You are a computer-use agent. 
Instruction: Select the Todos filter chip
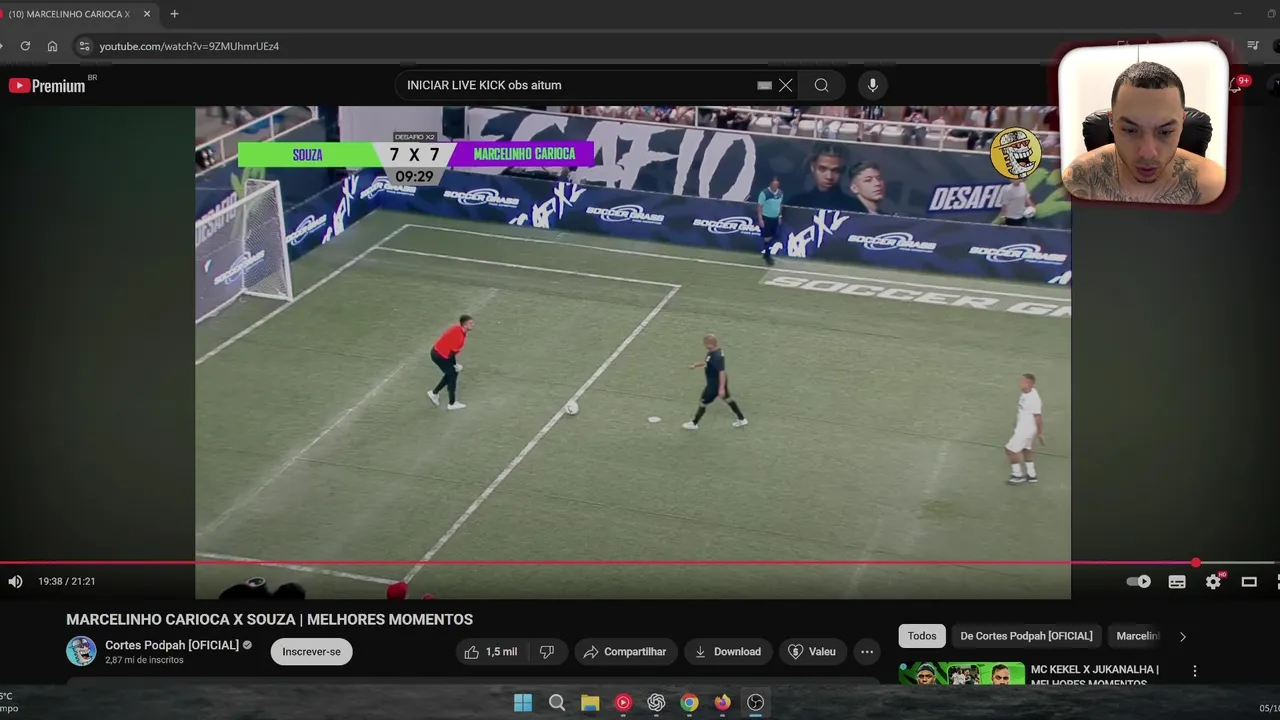tap(922, 636)
